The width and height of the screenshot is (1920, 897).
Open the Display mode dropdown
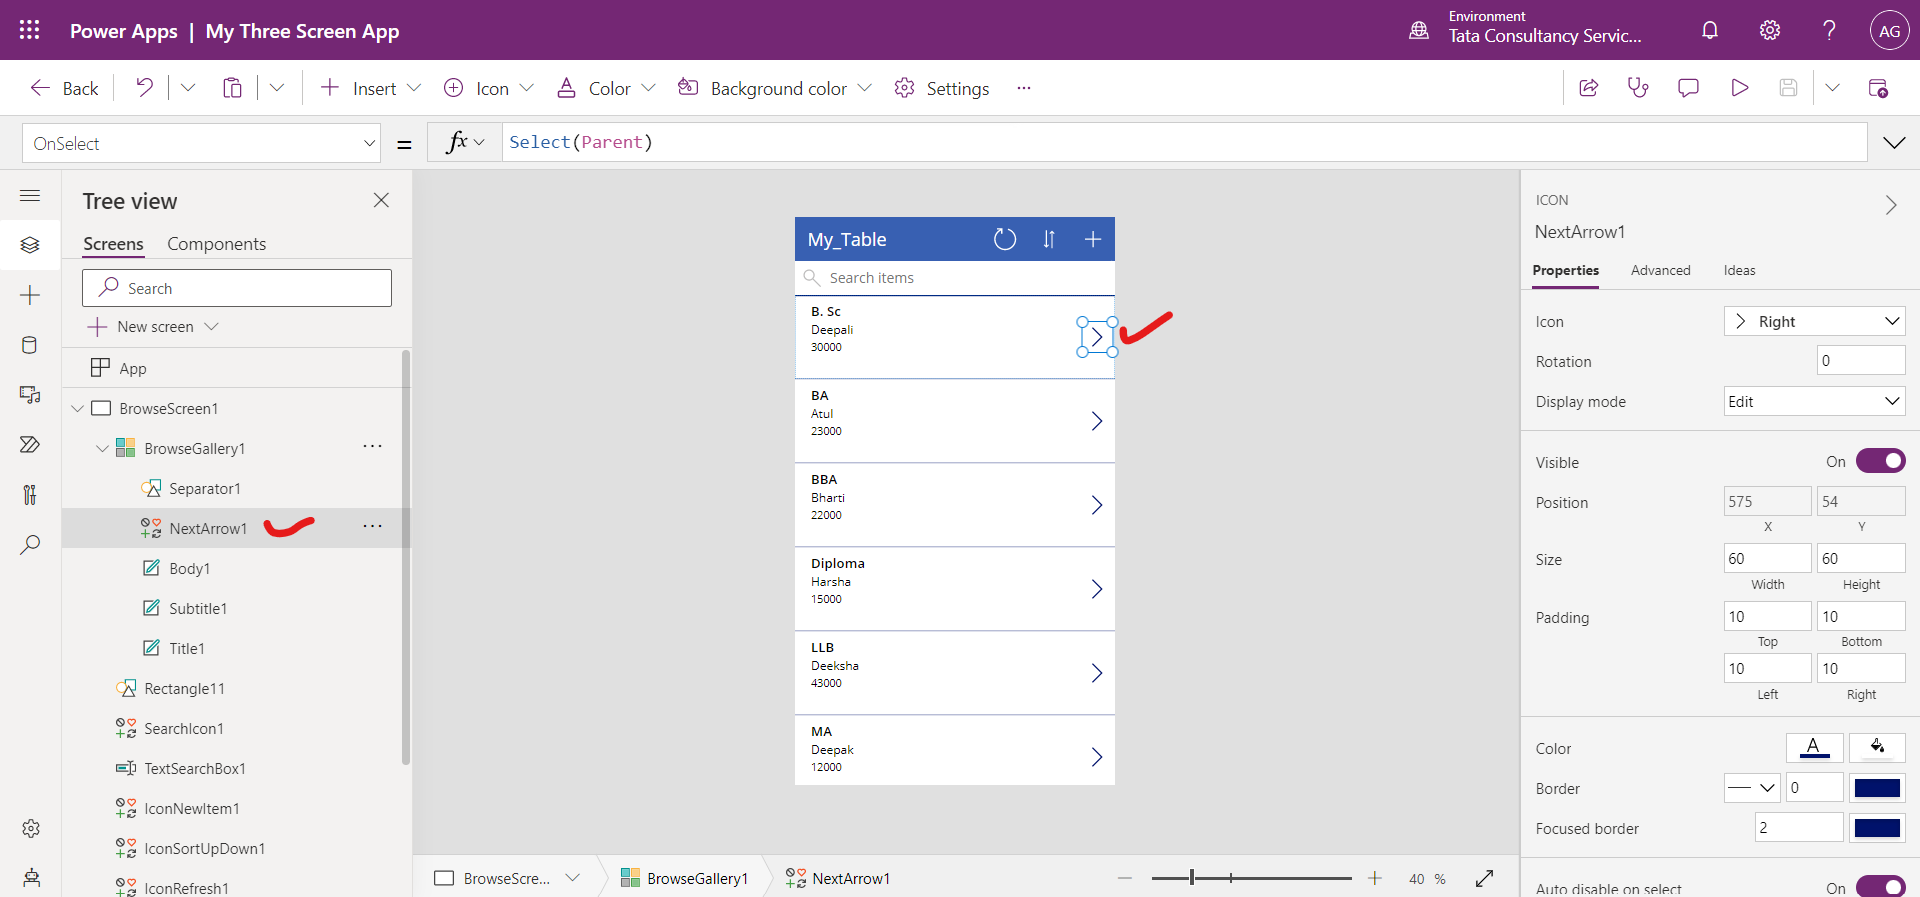tap(1814, 401)
